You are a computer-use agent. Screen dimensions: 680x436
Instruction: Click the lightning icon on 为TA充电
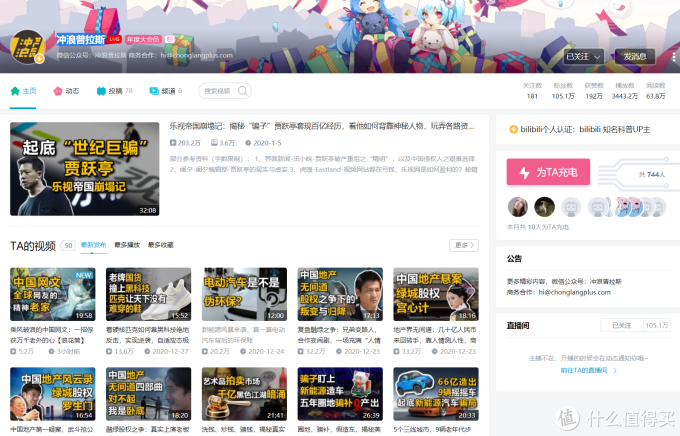[x=525, y=173]
